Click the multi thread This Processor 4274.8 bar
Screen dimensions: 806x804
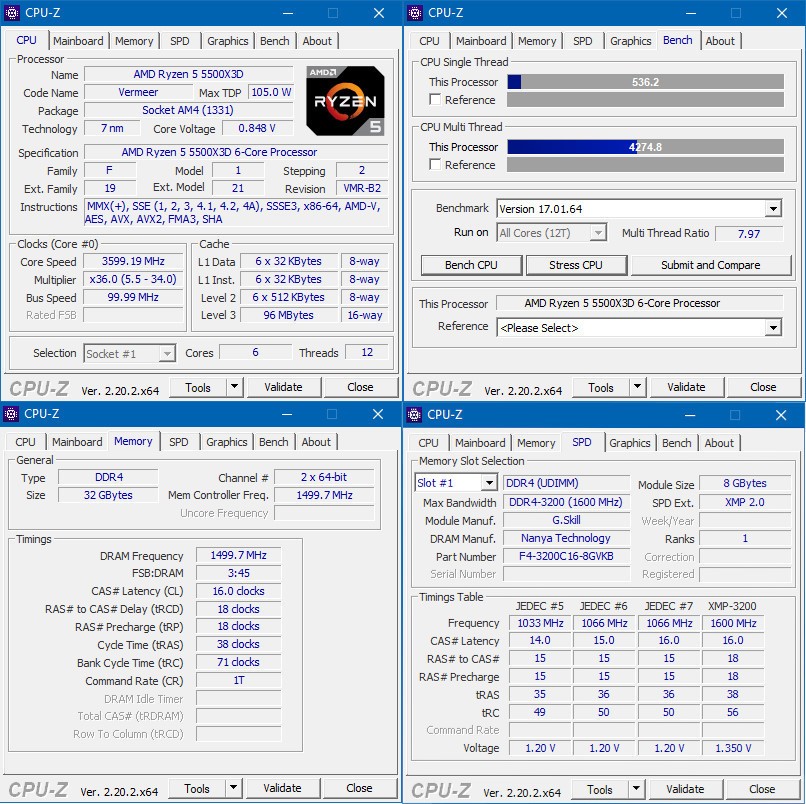point(646,147)
